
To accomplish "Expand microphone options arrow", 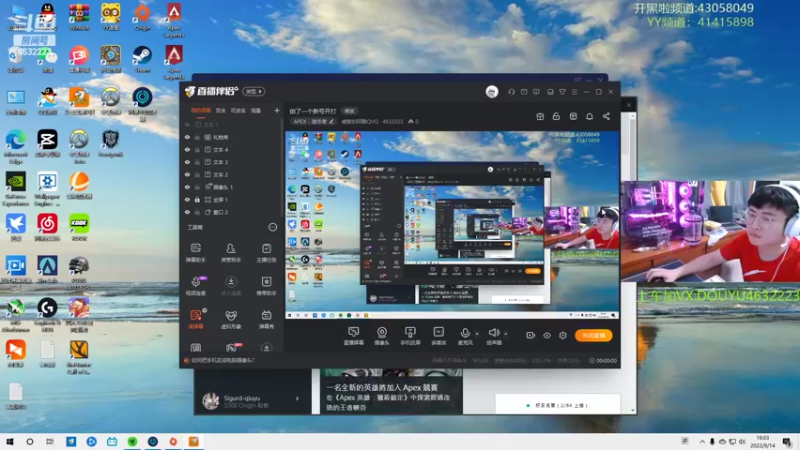I will pos(477,334).
